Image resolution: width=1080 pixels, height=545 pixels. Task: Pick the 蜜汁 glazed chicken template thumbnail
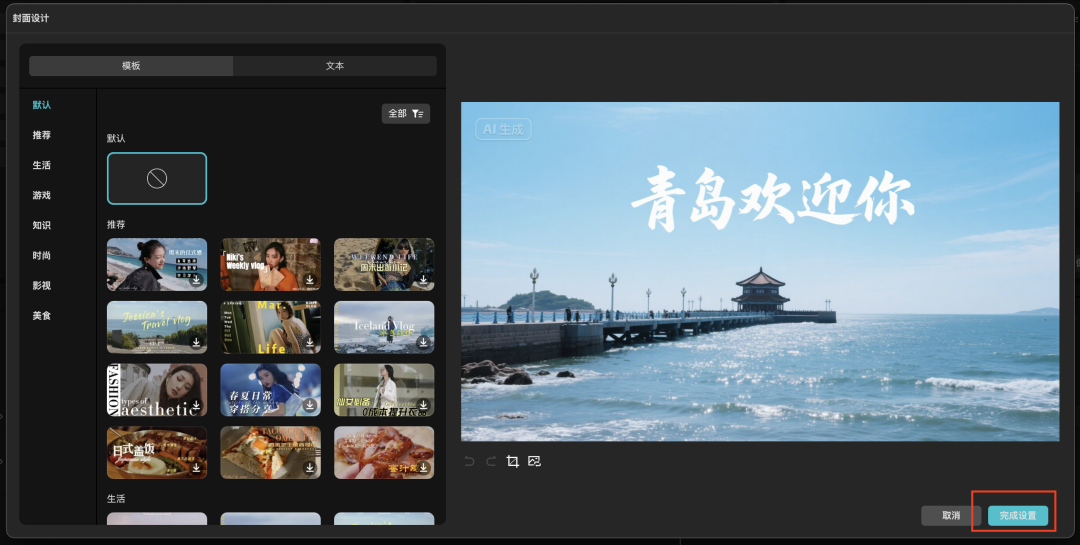point(384,453)
